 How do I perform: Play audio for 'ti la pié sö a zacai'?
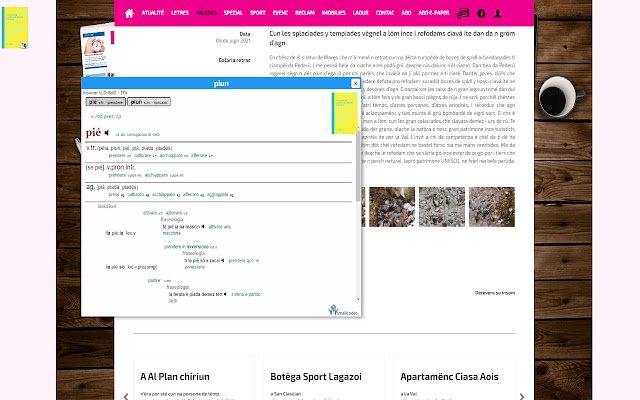[223, 260]
